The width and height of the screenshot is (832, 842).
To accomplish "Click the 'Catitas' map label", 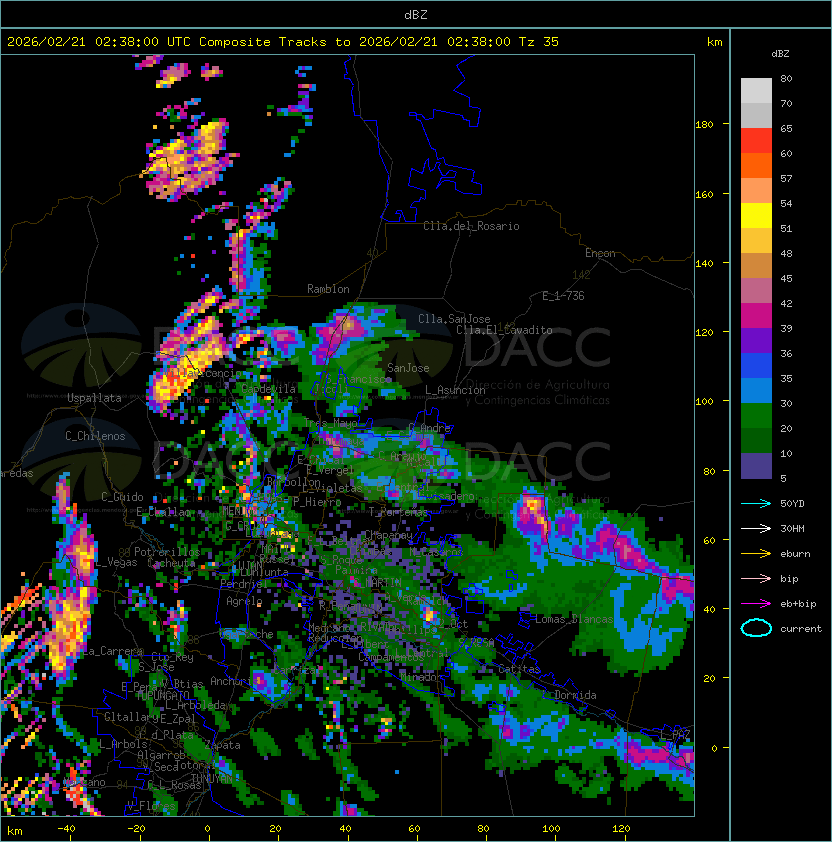I will (x=519, y=669).
